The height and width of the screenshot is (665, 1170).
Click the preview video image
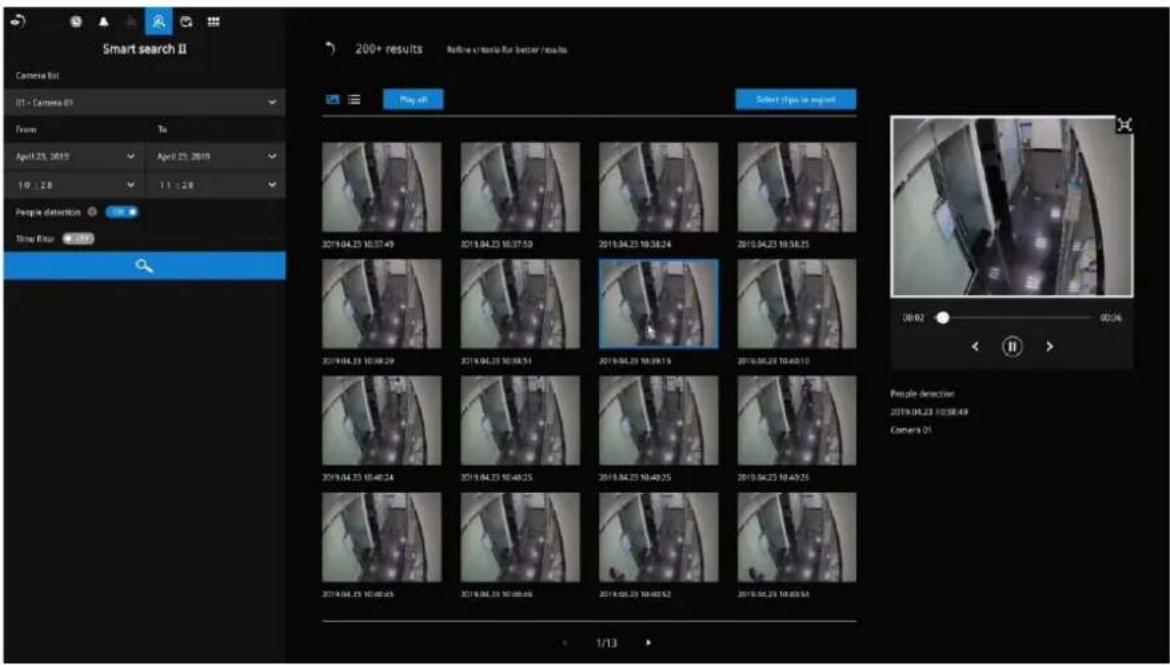(x=1012, y=207)
